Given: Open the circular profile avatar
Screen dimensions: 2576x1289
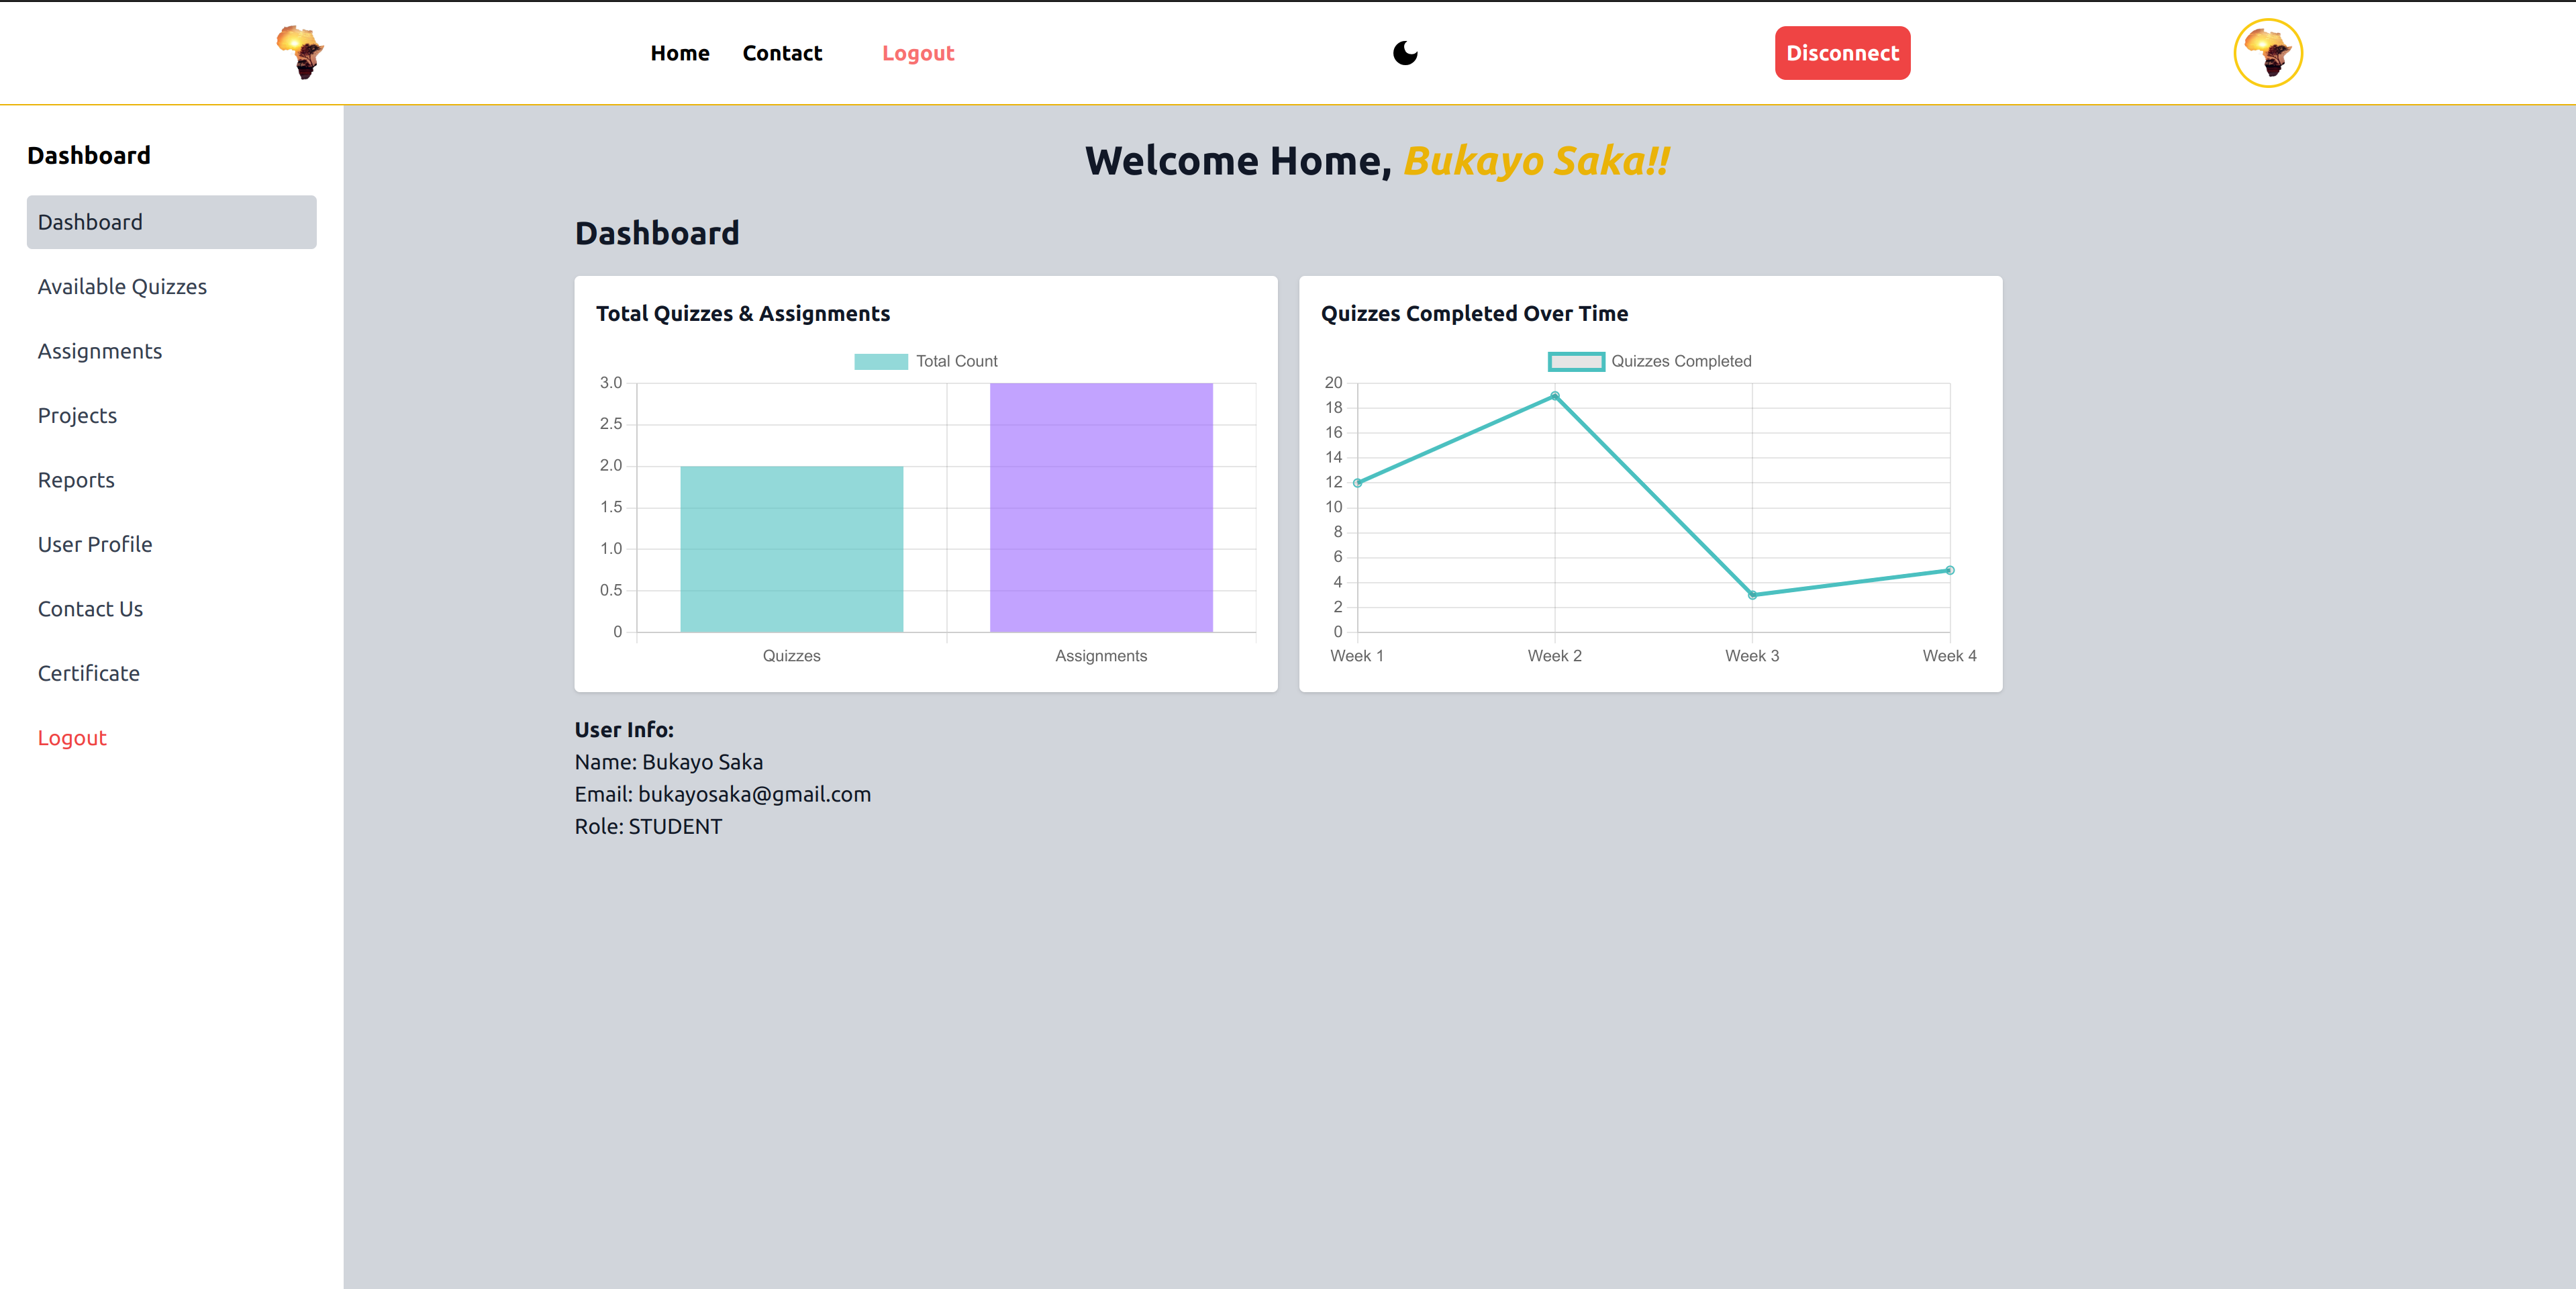Looking at the screenshot, I should (x=2267, y=53).
